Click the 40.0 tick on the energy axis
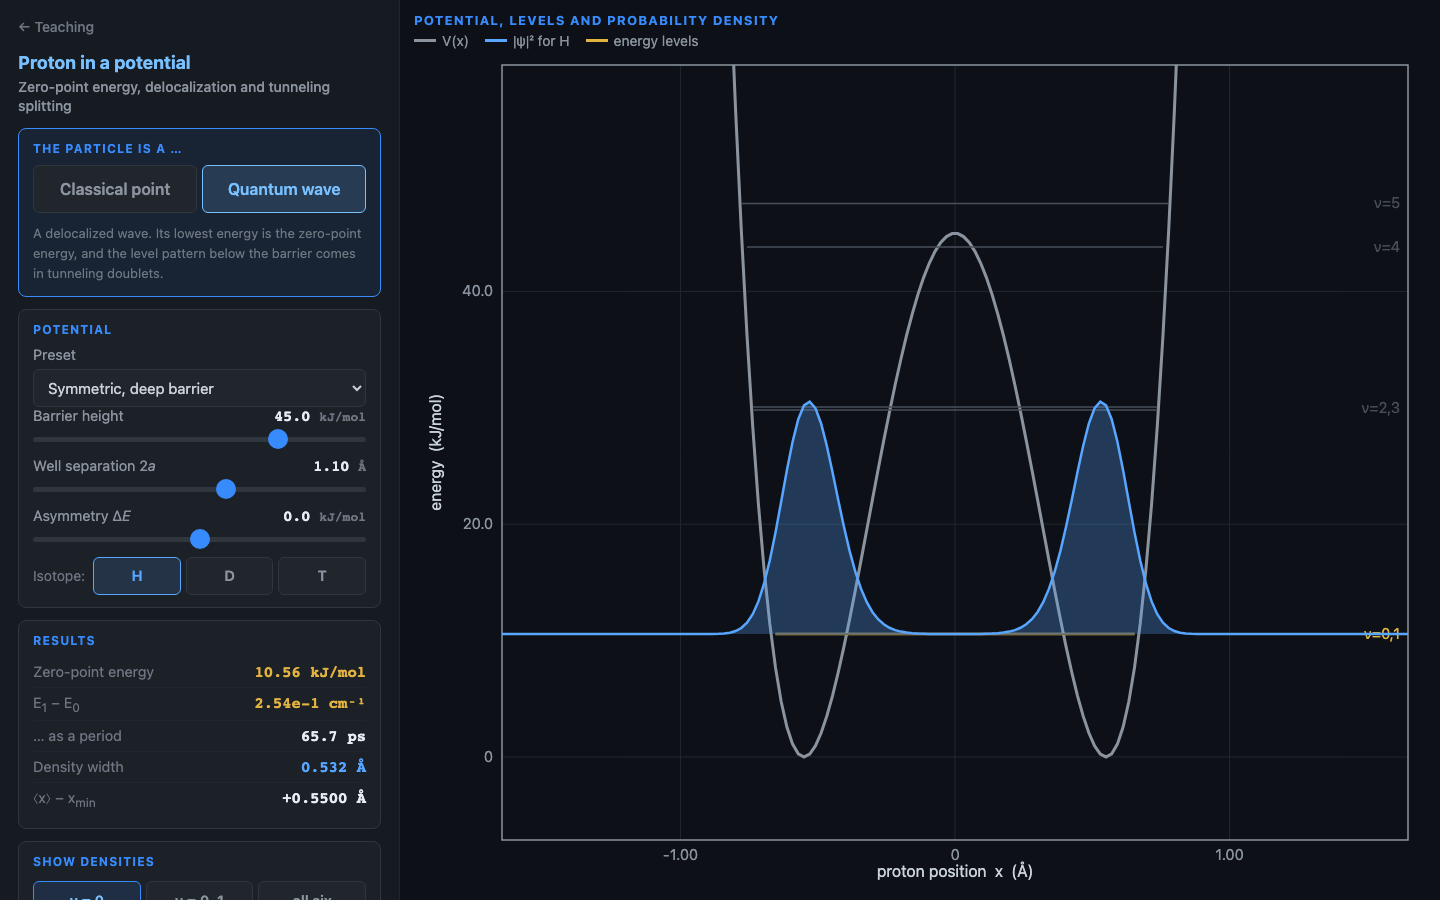 point(477,291)
